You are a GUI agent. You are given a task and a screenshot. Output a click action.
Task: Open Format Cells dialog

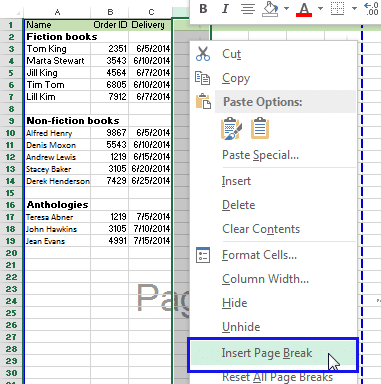pos(259,255)
